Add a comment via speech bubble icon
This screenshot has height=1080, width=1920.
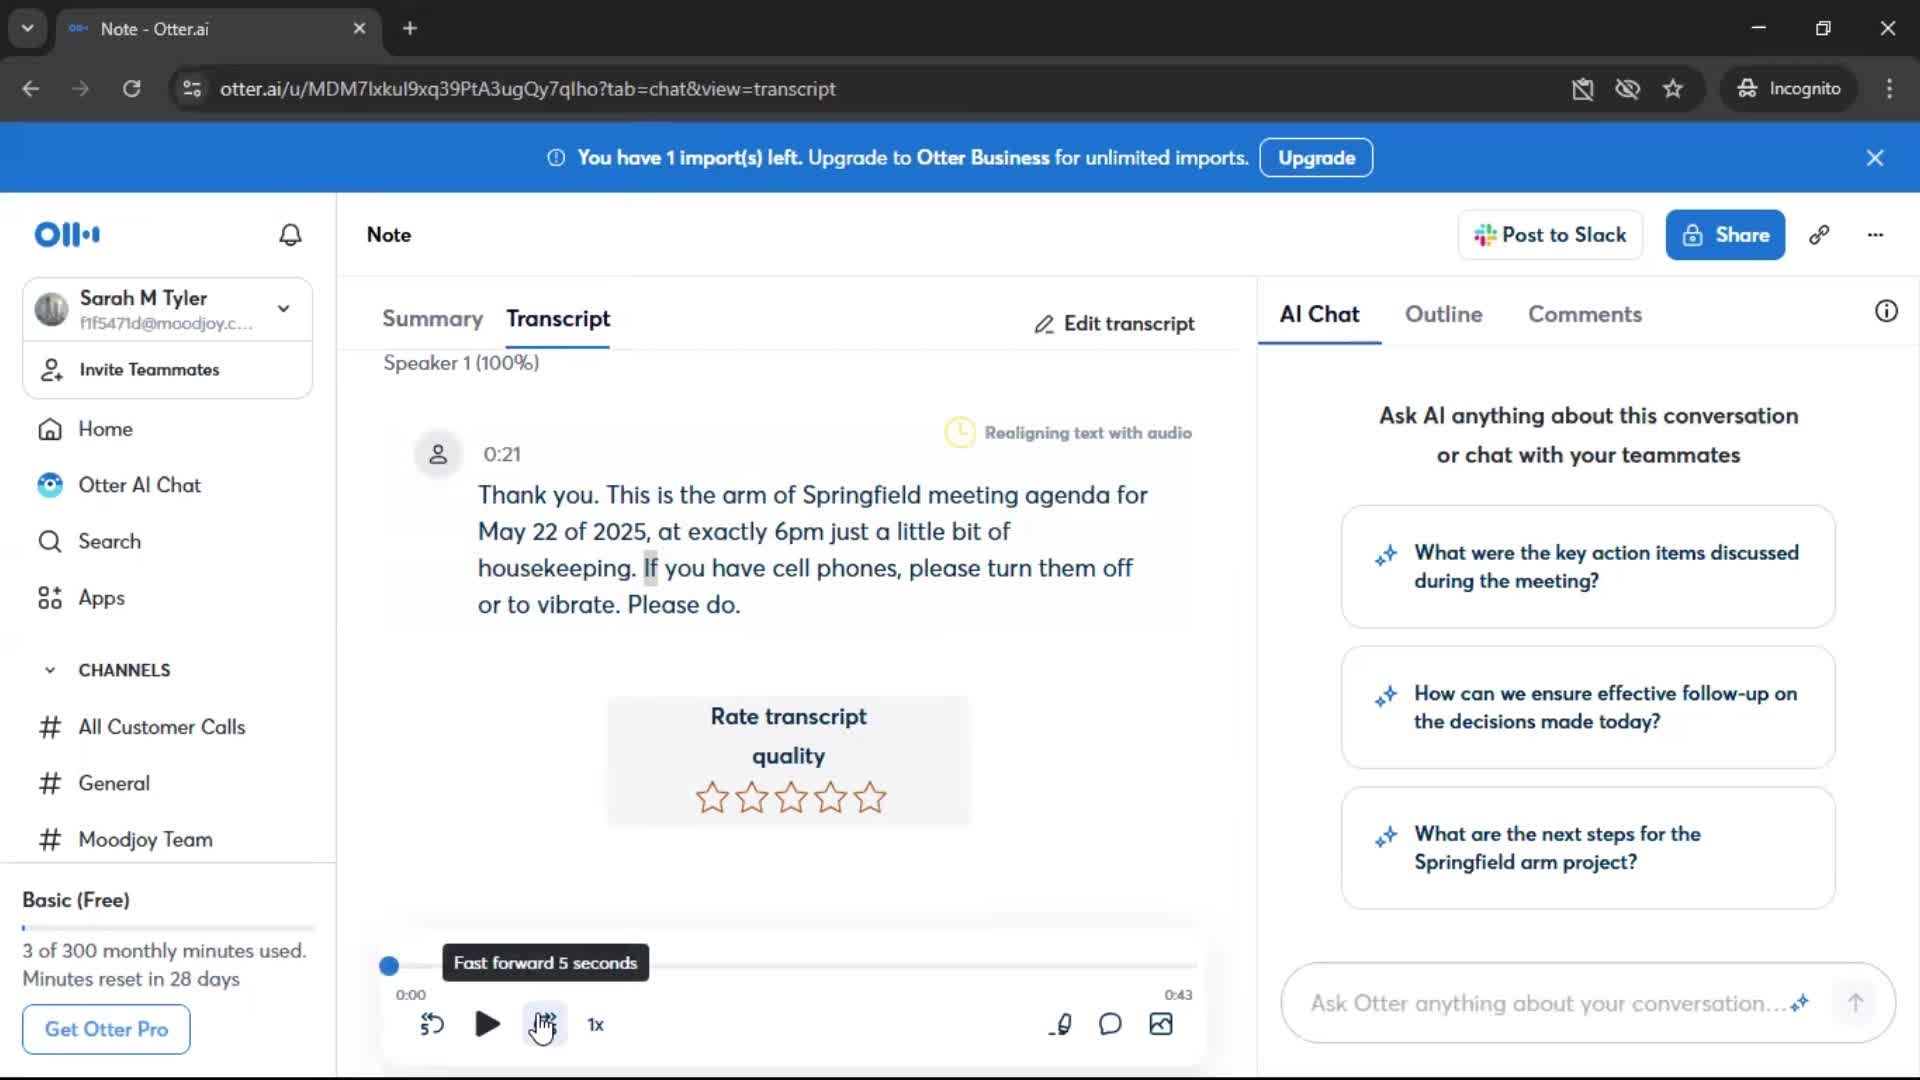pyautogui.click(x=1110, y=1024)
